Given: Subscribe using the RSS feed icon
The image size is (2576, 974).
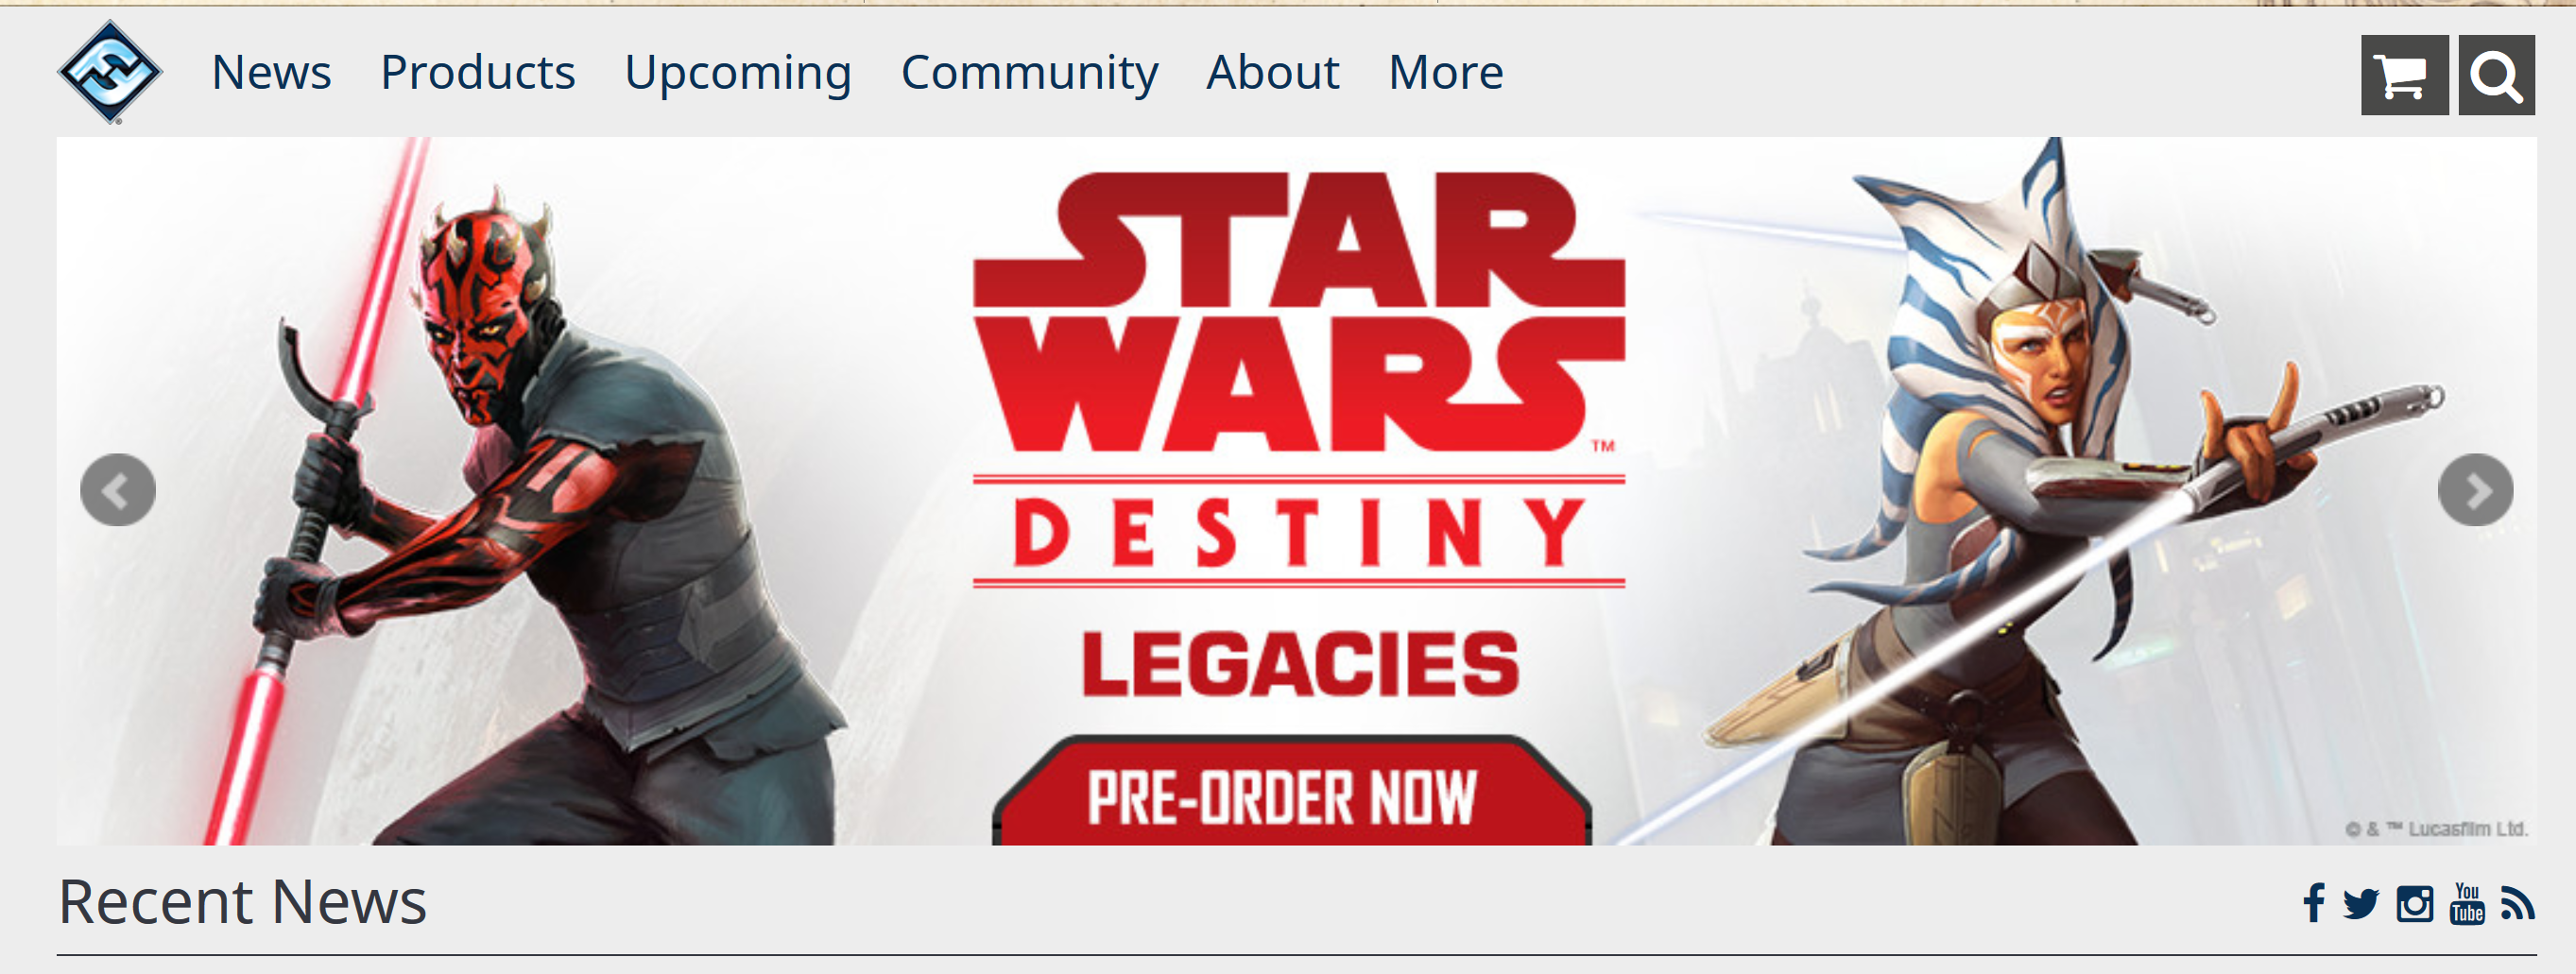Looking at the screenshot, I should pos(2517,904).
